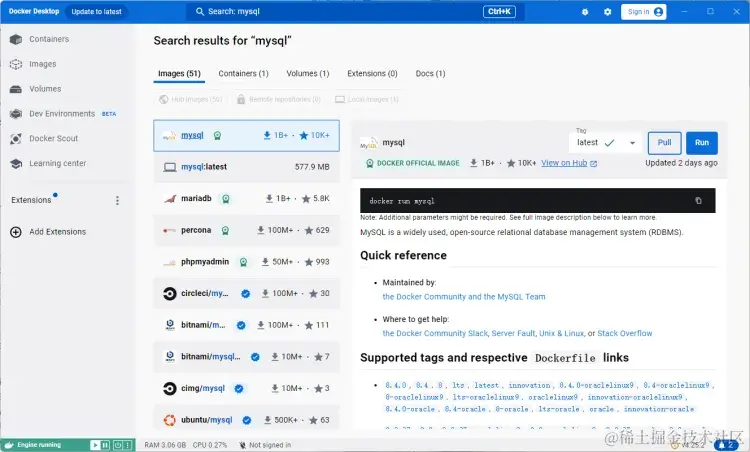
Task: Open the lts tag Dockerfile link
Action: coord(458,385)
